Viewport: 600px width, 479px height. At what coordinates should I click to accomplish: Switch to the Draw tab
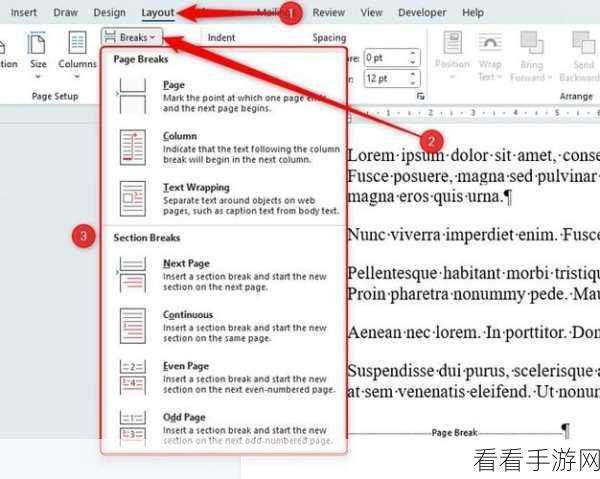click(x=65, y=13)
